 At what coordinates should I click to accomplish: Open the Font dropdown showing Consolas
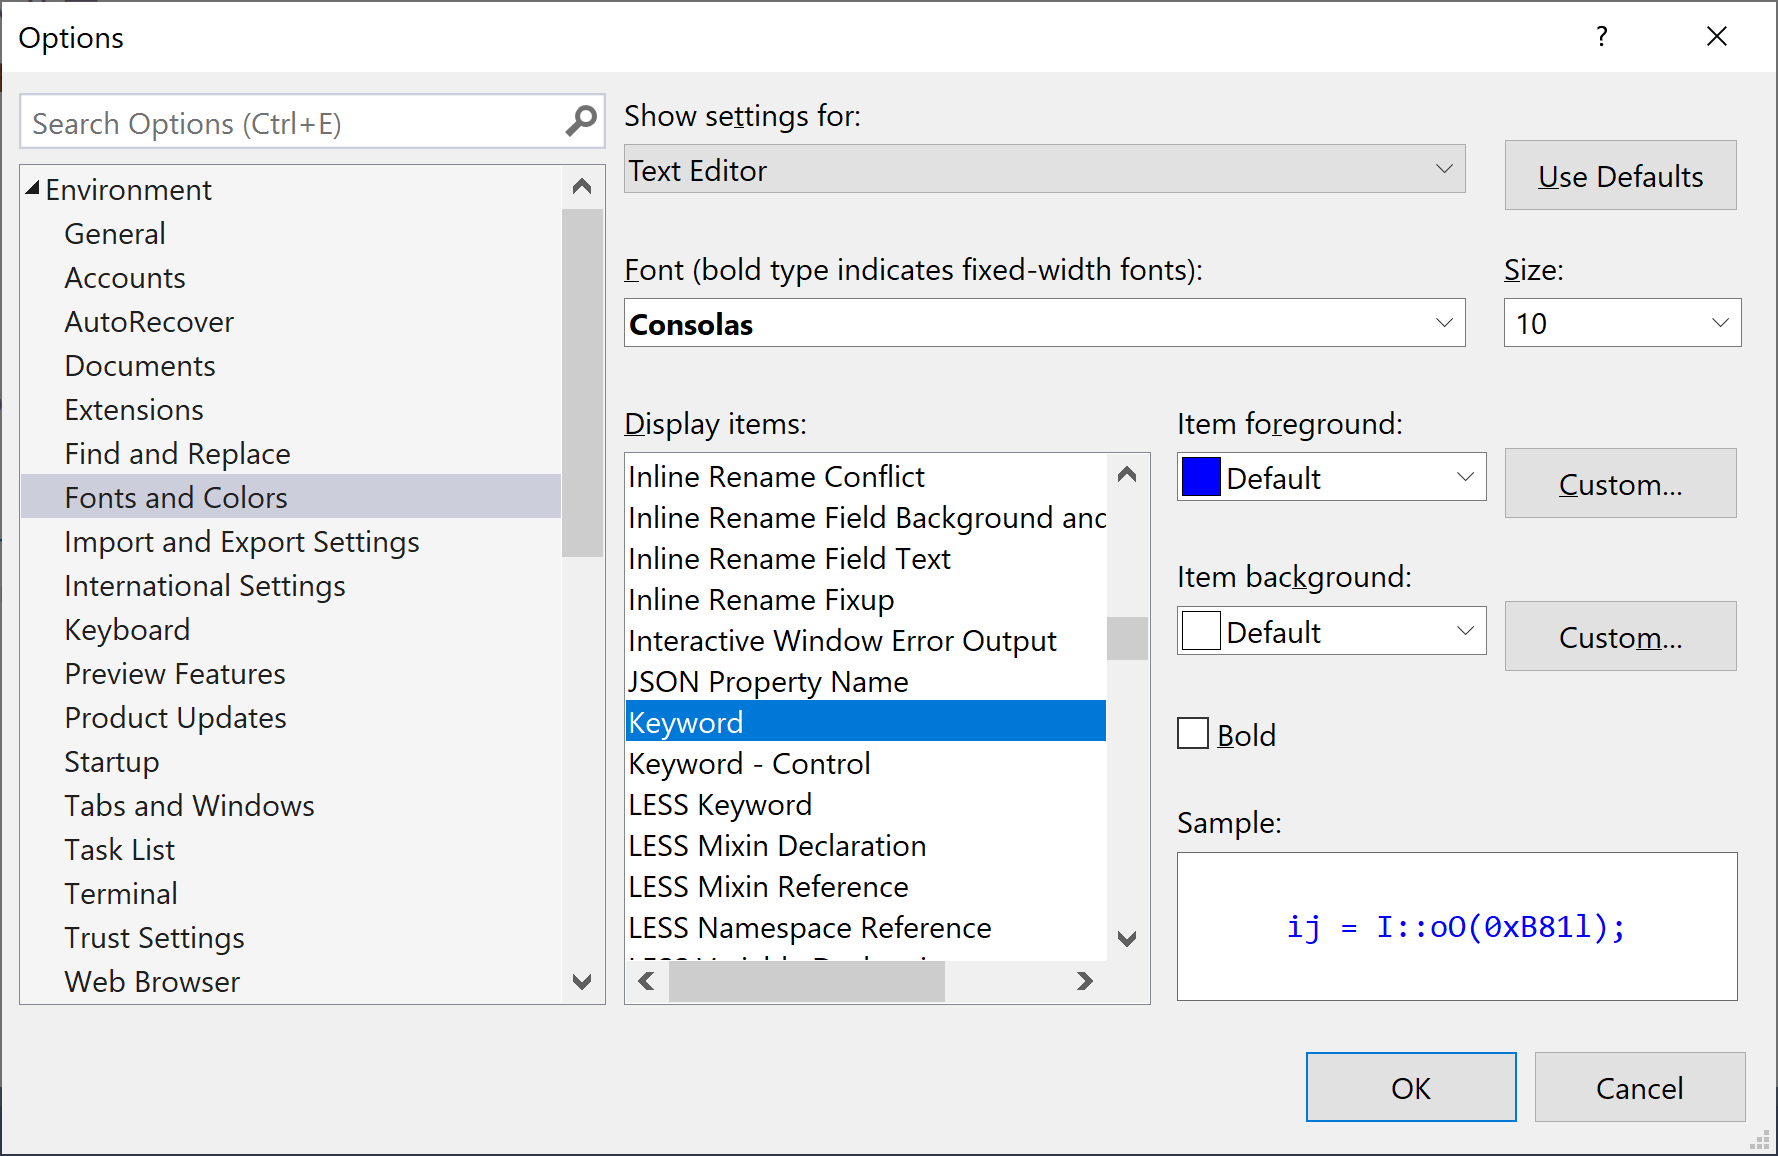pos(1044,323)
